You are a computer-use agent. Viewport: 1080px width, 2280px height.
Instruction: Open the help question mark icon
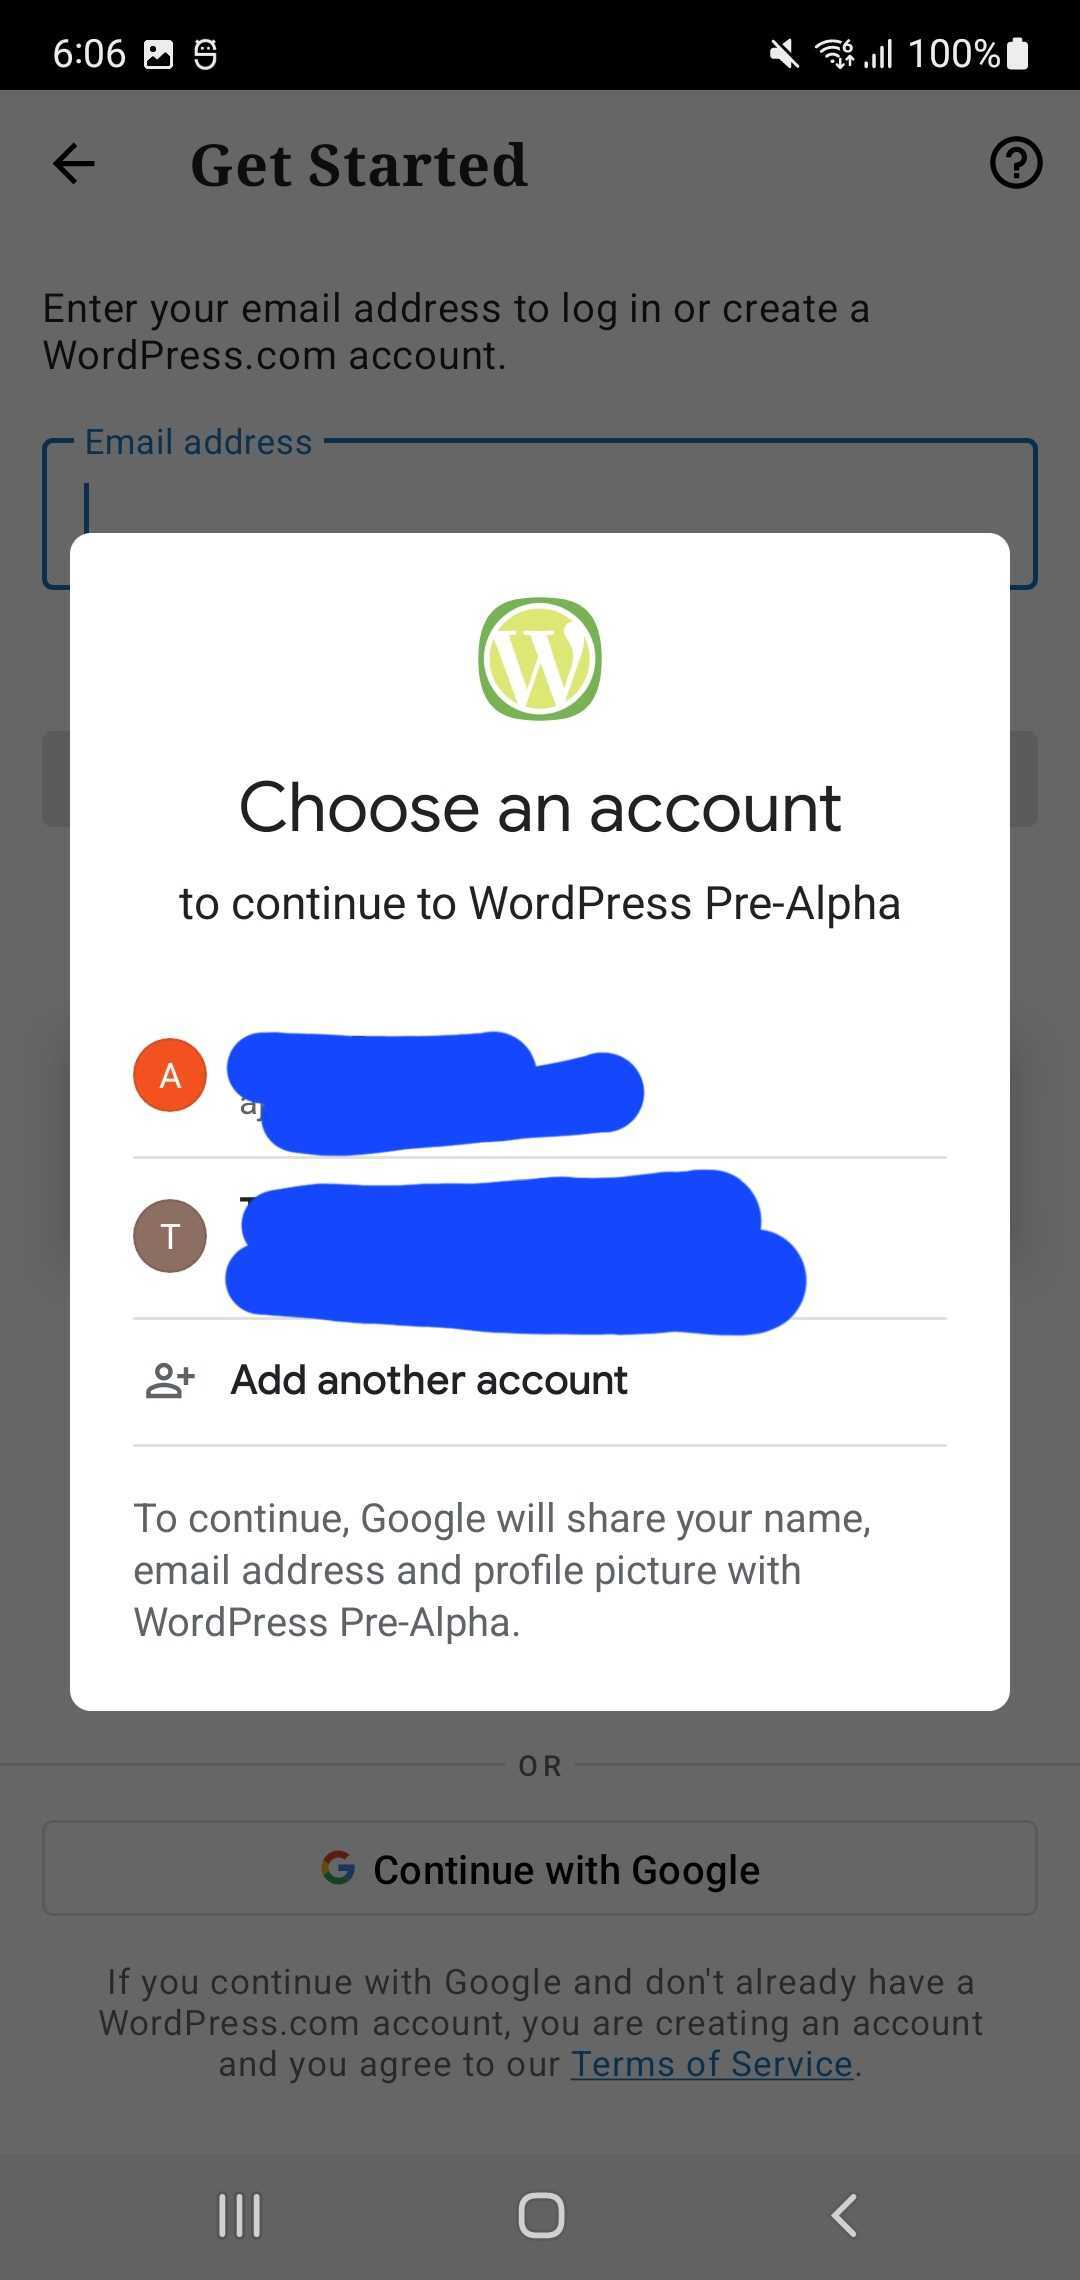point(1016,163)
